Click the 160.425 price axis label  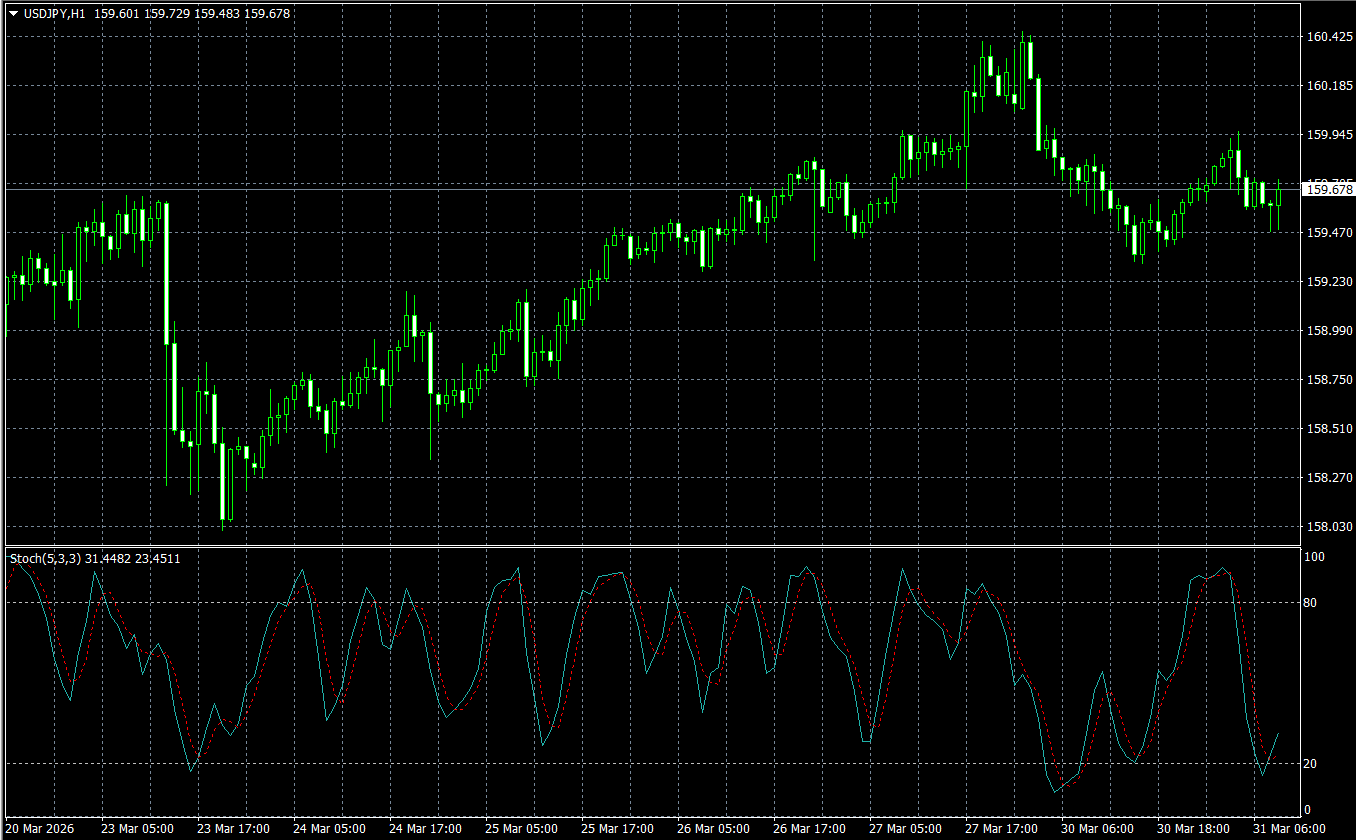[1329, 37]
